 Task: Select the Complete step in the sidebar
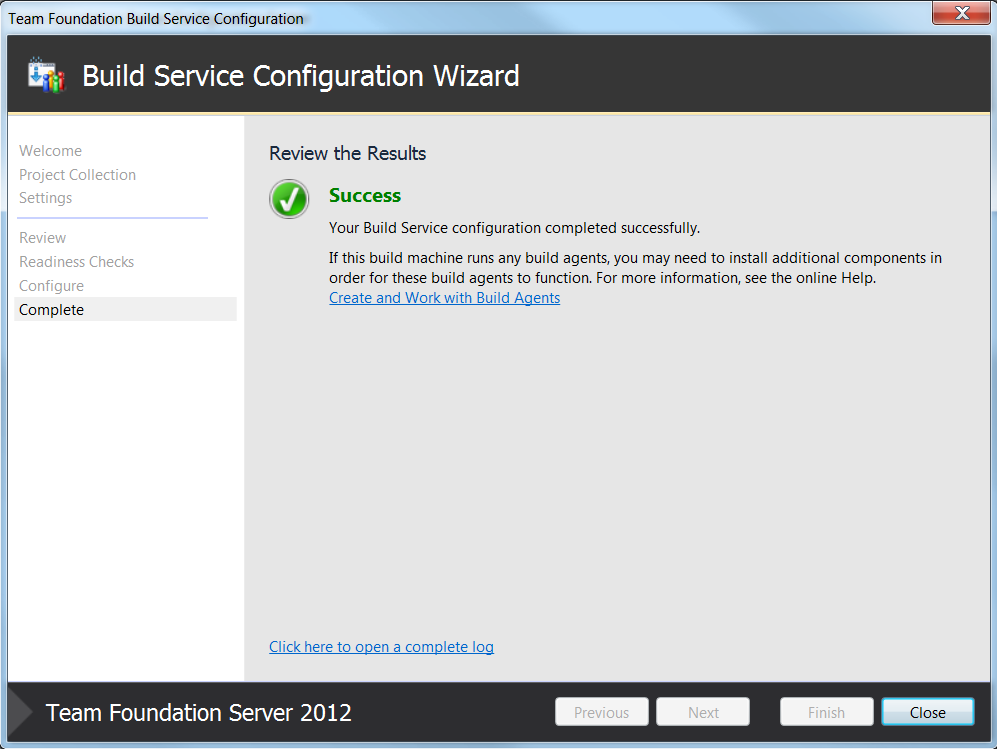[125, 309]
